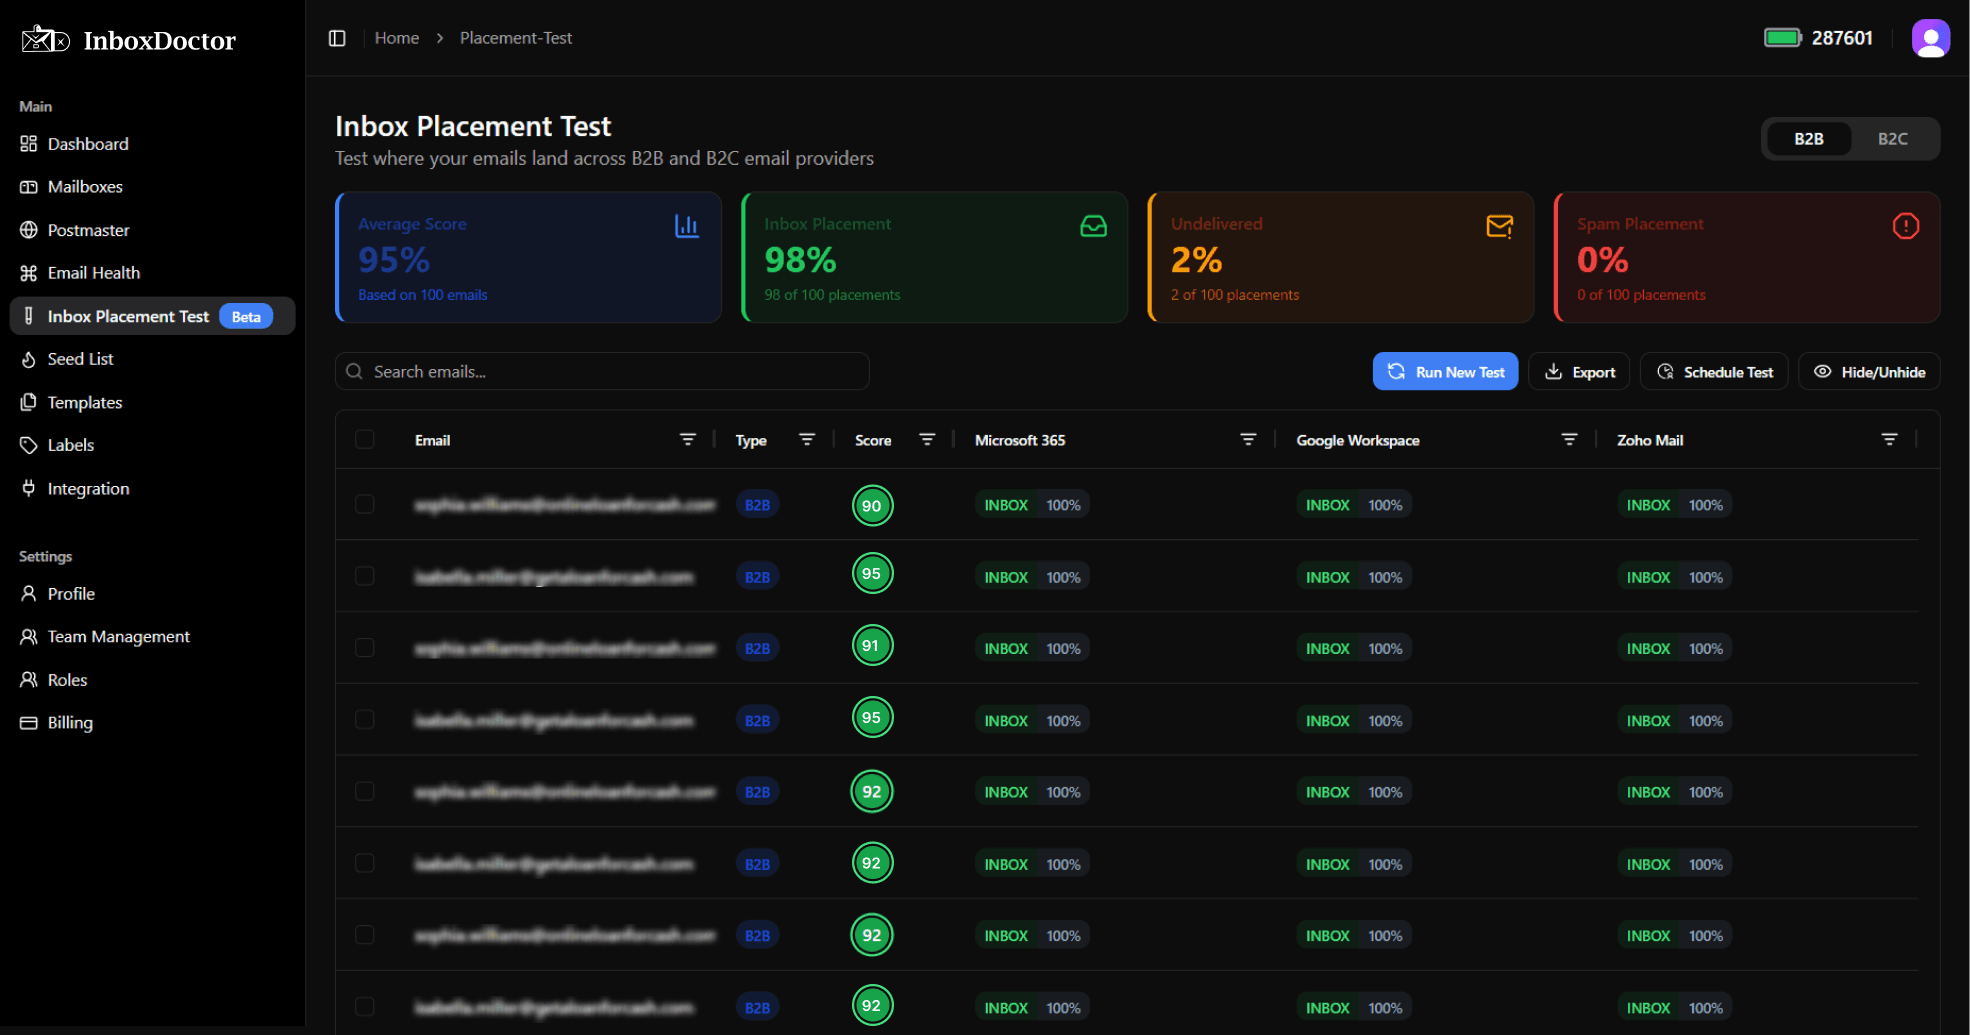This screenshot has width=1970, height=1035.
Task: Click the Email column header text
Action: point(432,440)
